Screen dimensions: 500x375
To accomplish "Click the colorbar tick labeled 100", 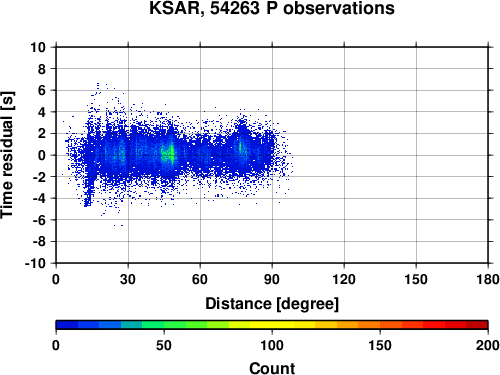I will [x=272, y=345].
